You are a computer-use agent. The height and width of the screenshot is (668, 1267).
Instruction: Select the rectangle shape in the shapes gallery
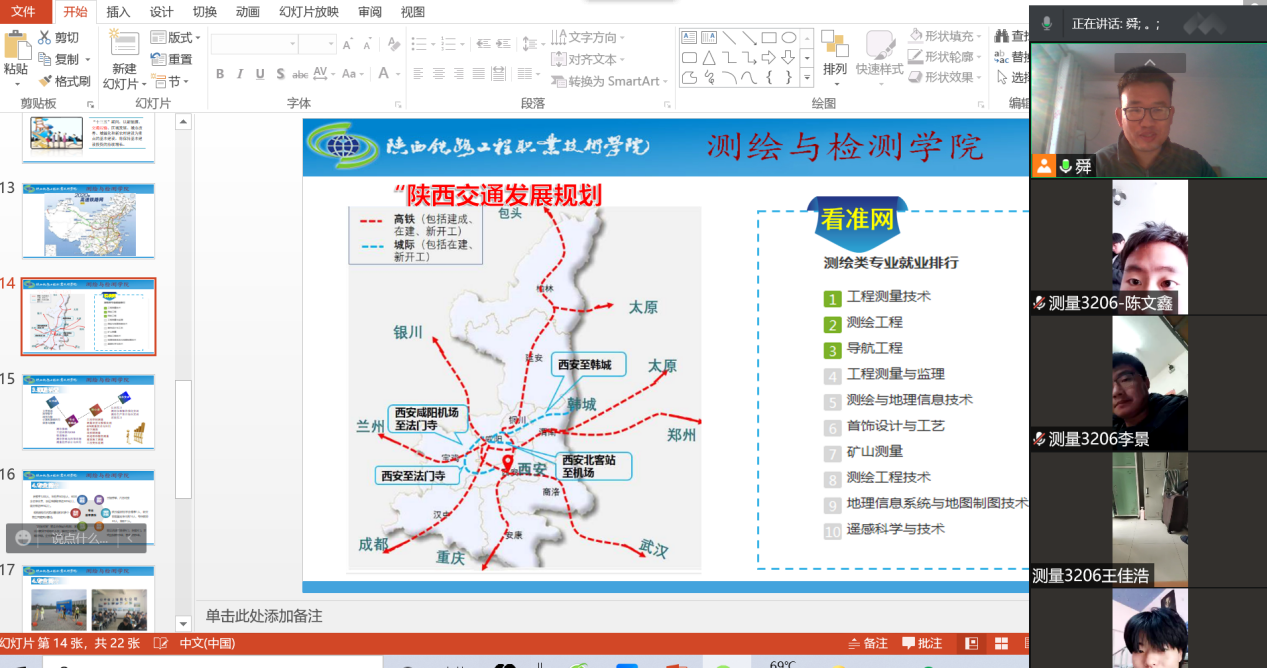(768, 38)
